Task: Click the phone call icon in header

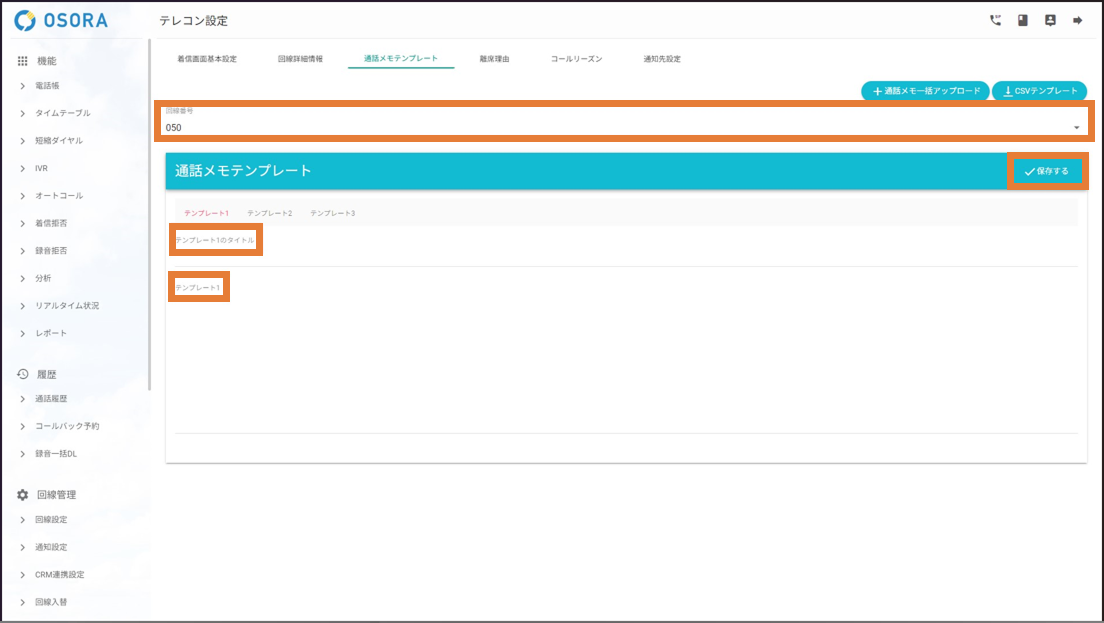Action: (x=995, y=20)
